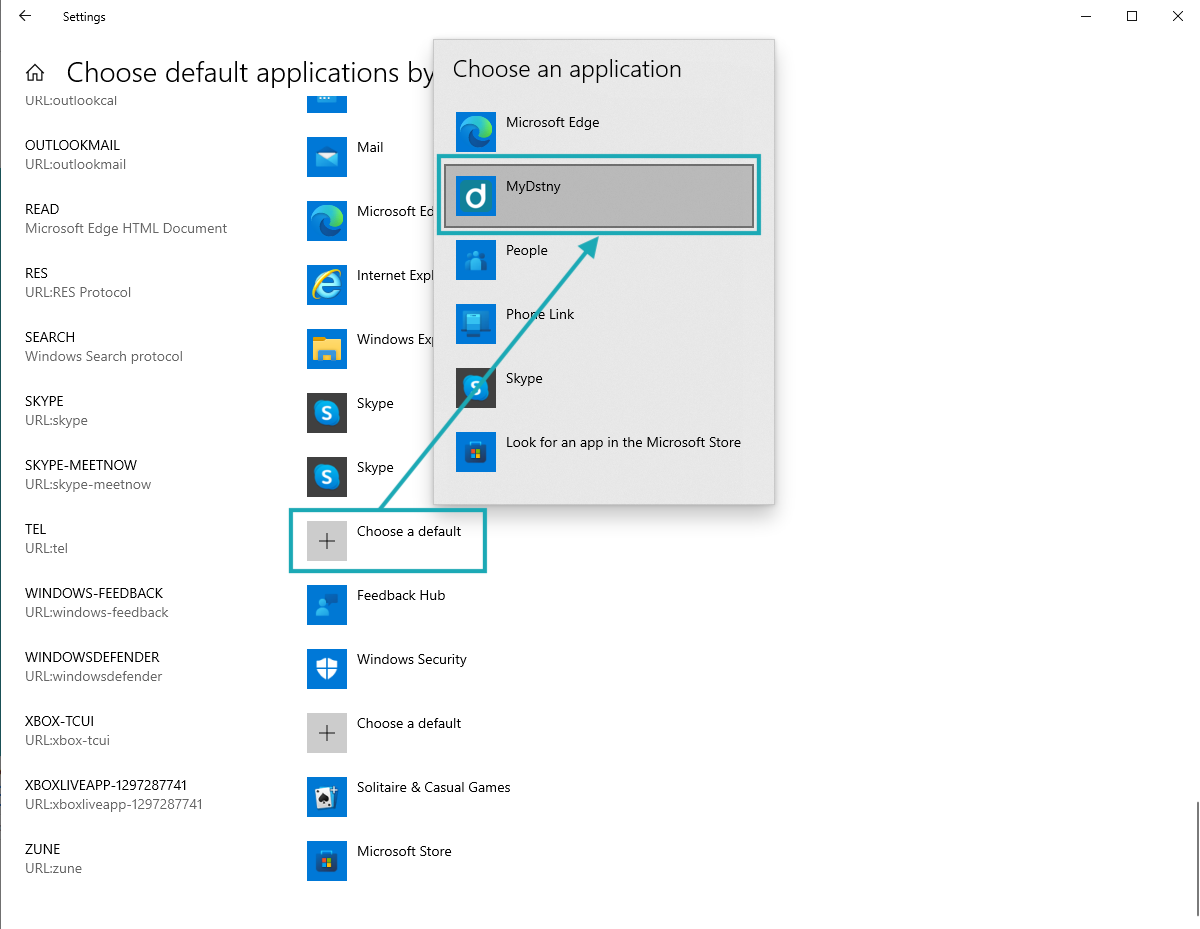Click the Skype icon in the chooser list

[x=476, y=387]
